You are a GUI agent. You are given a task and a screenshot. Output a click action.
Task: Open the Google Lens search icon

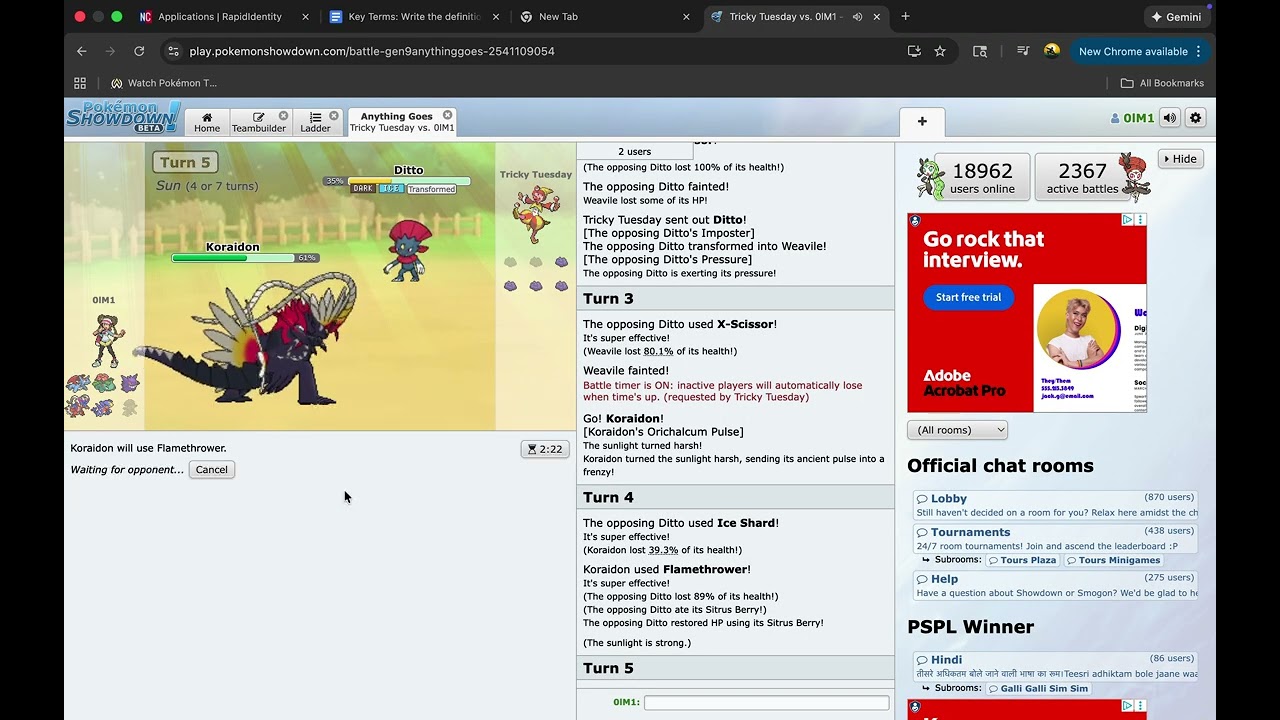tap(980, 51)
